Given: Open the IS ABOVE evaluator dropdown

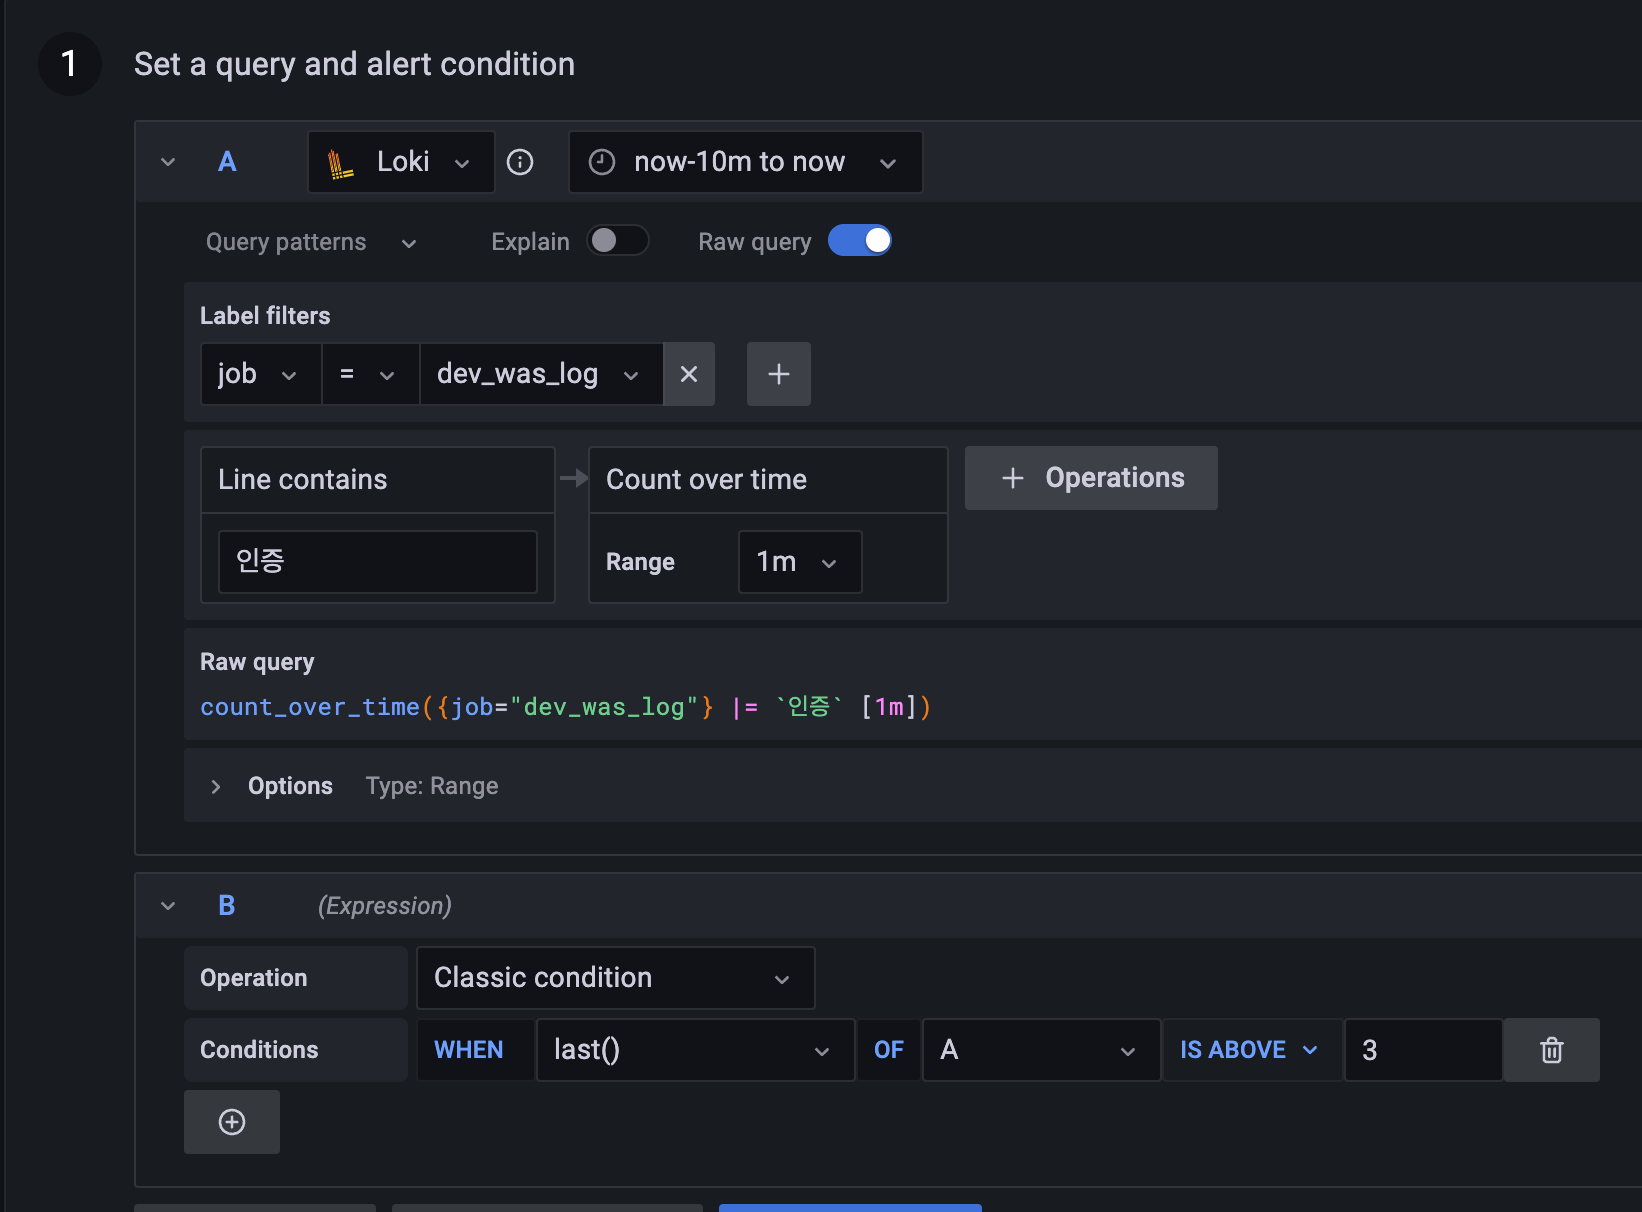Looking at the screenshot, I should pos(1252,1050).
